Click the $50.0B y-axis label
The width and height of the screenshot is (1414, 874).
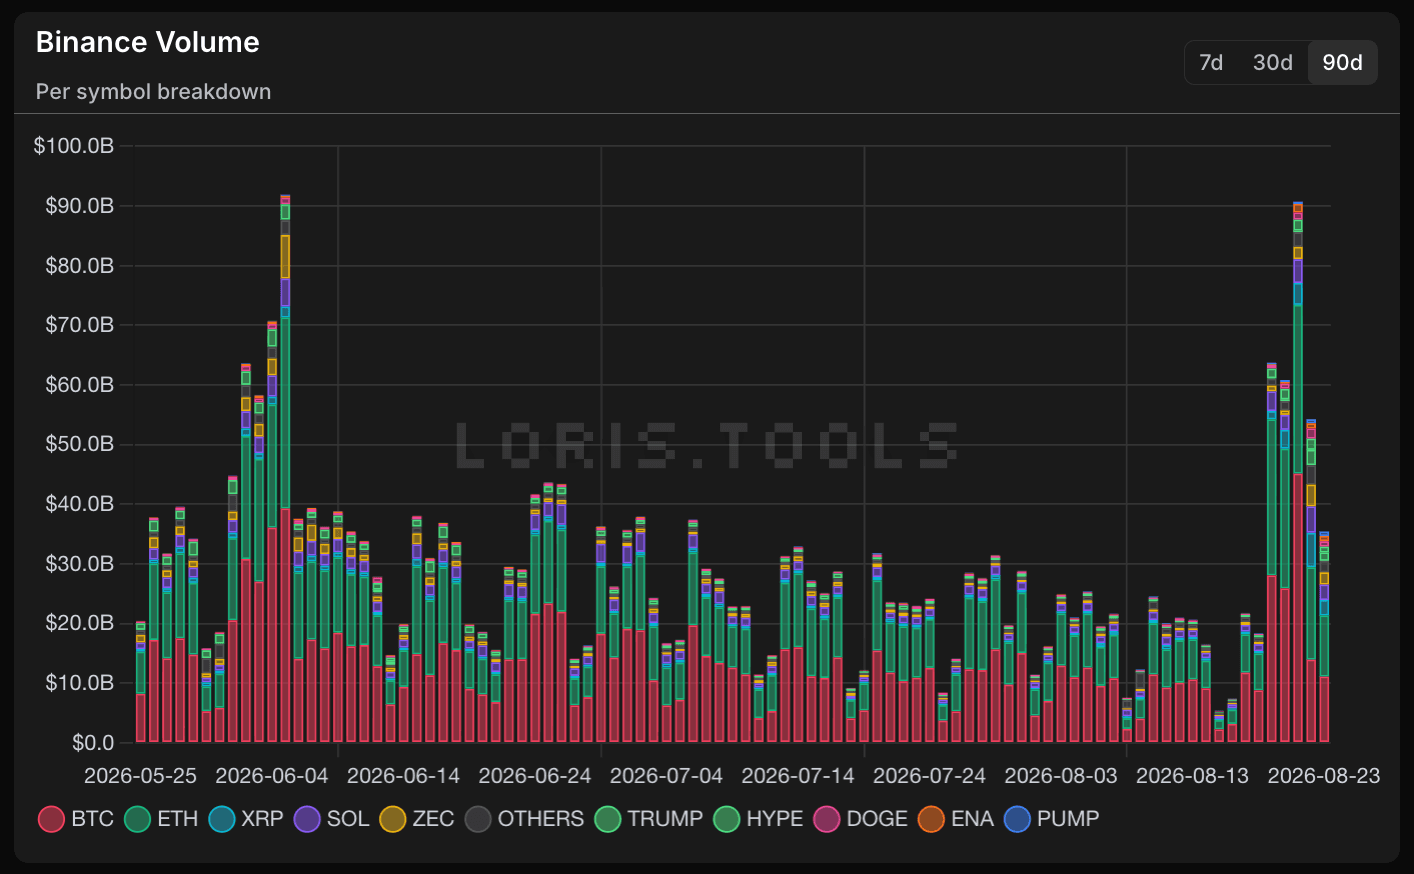pos(79,444)
